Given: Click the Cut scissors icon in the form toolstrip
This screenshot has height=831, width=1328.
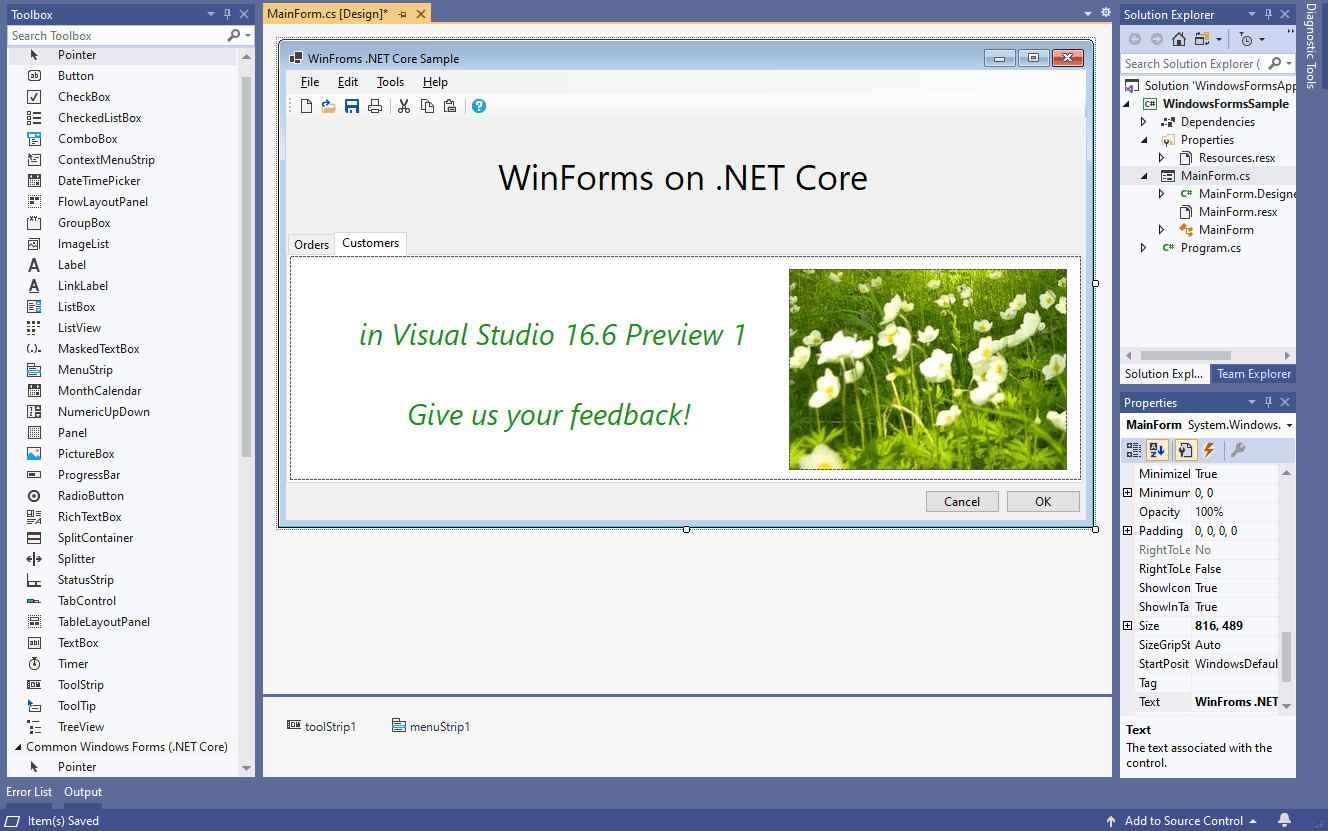Looking at the screenshot, I should pyautogui.click(x=404, y=106).
